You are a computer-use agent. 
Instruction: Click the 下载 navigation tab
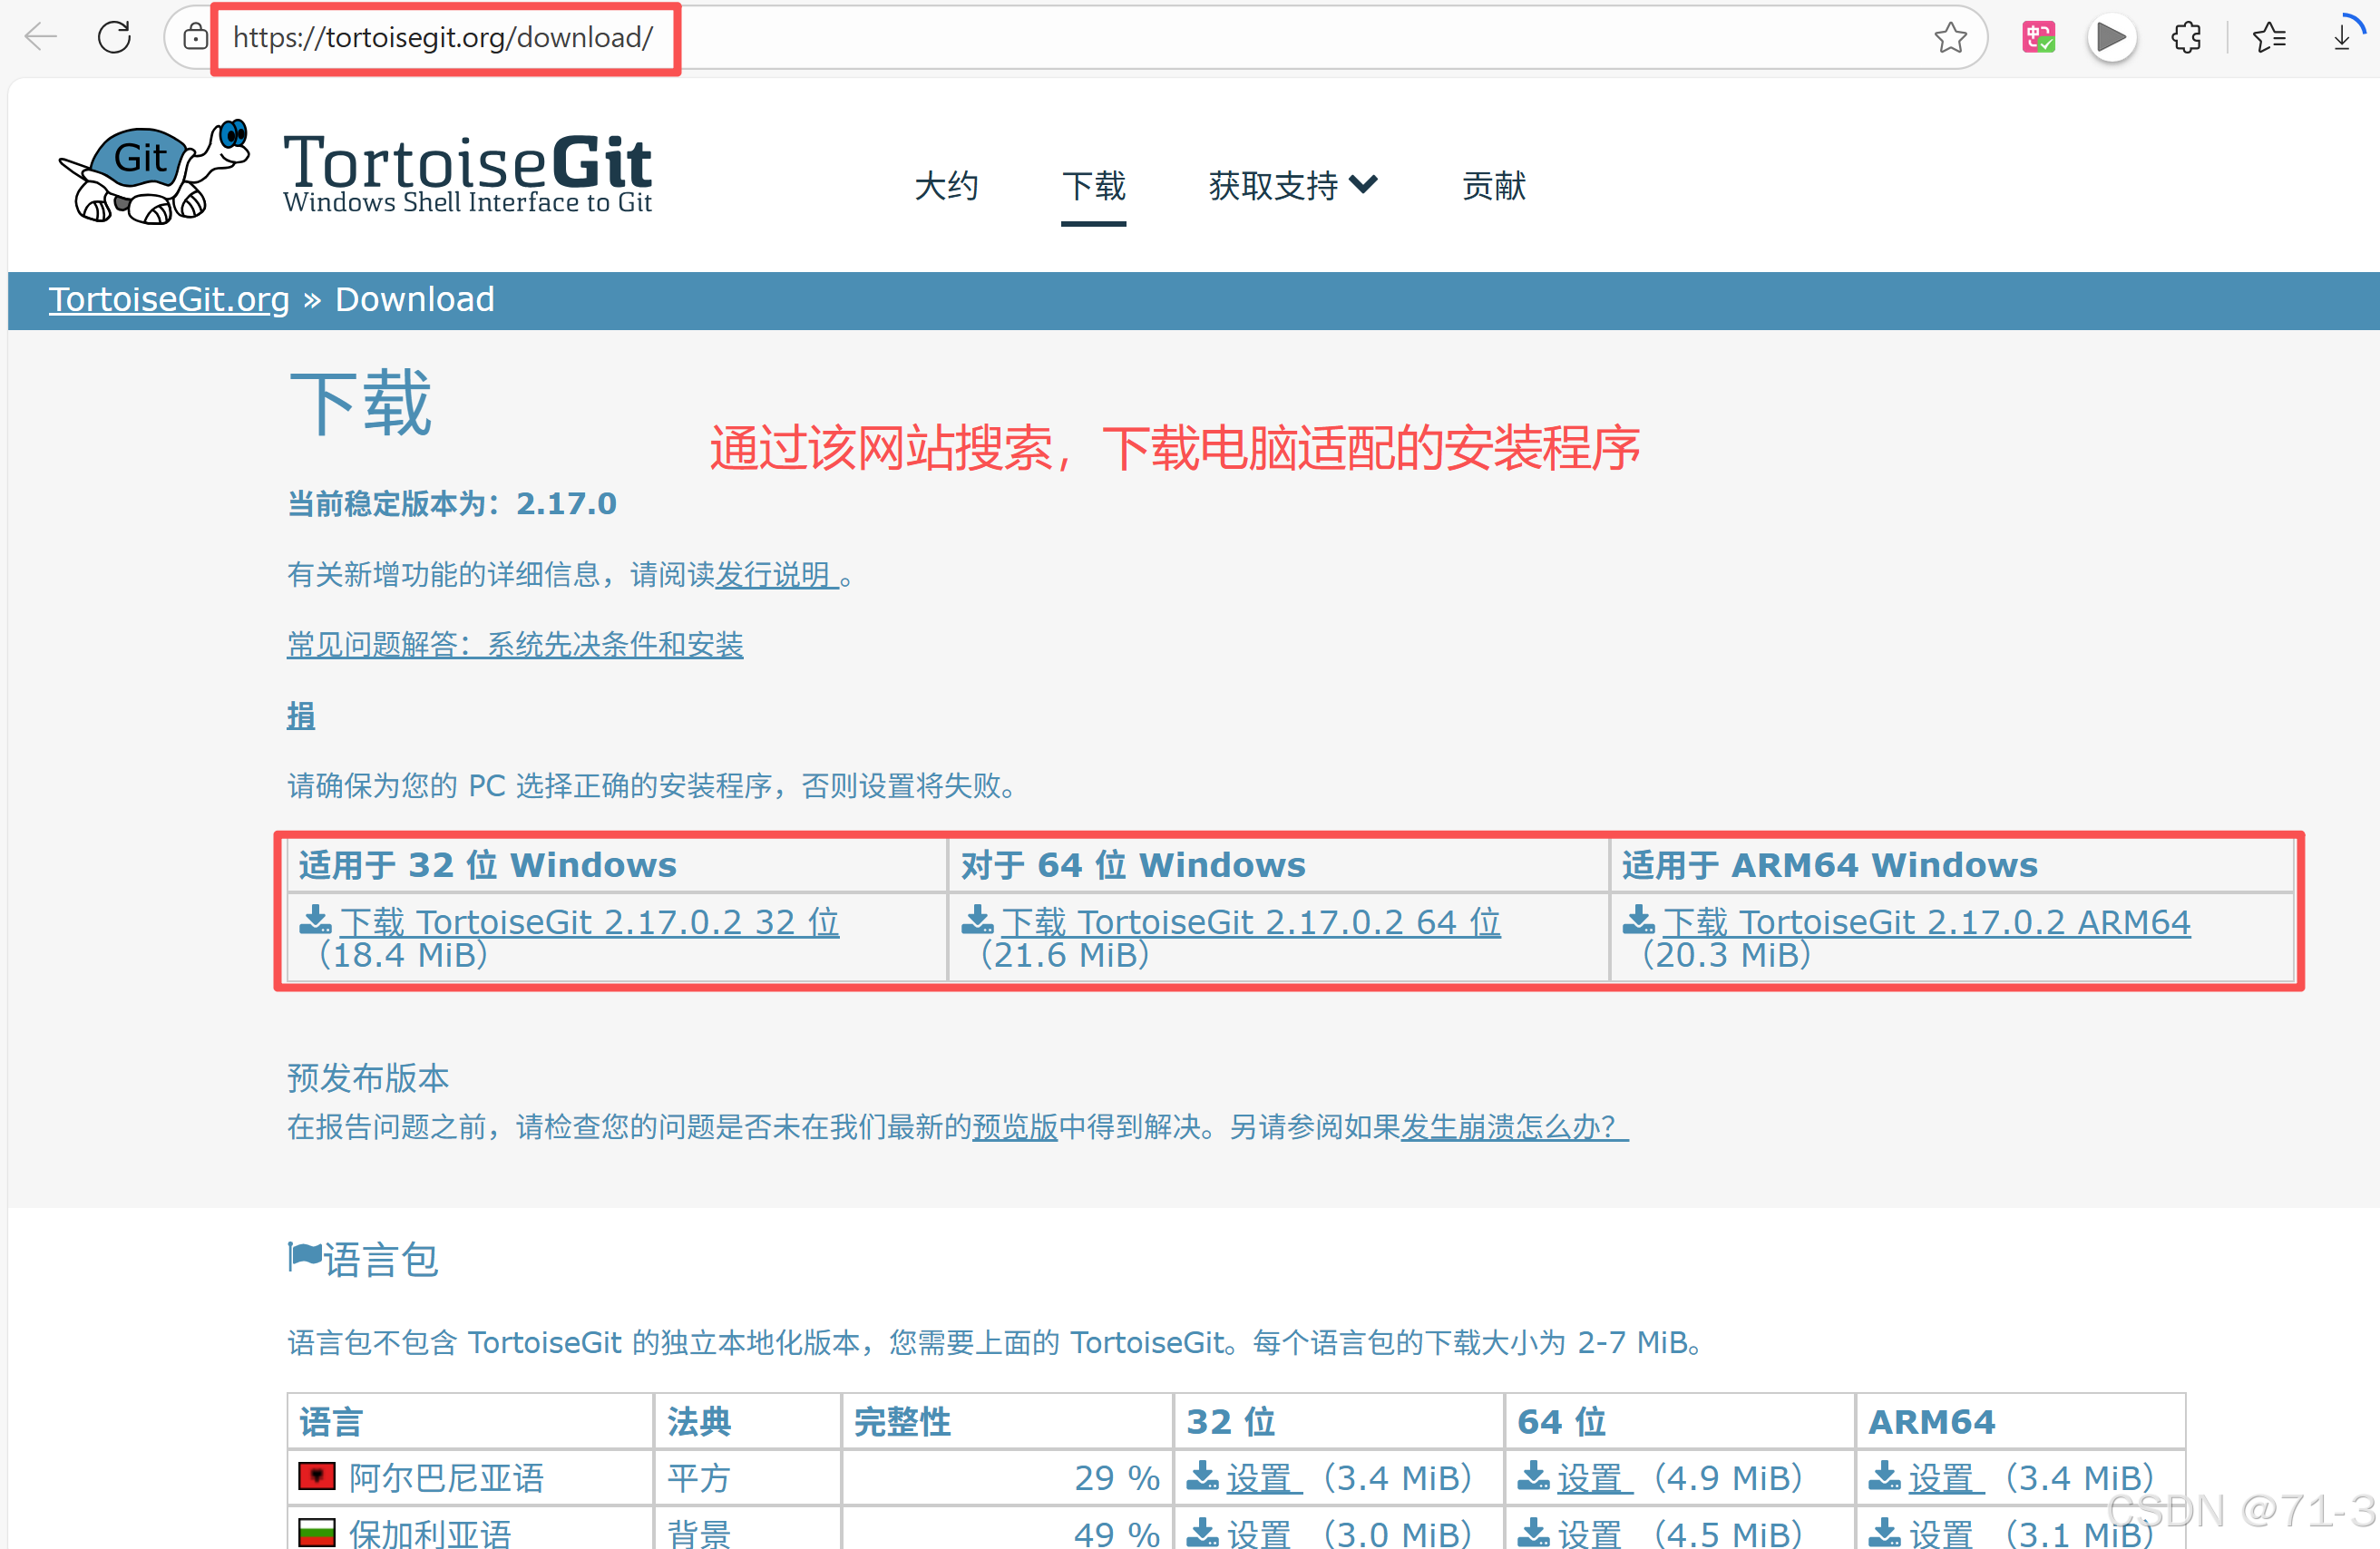pyautogui.click(x=1093, y=186)
